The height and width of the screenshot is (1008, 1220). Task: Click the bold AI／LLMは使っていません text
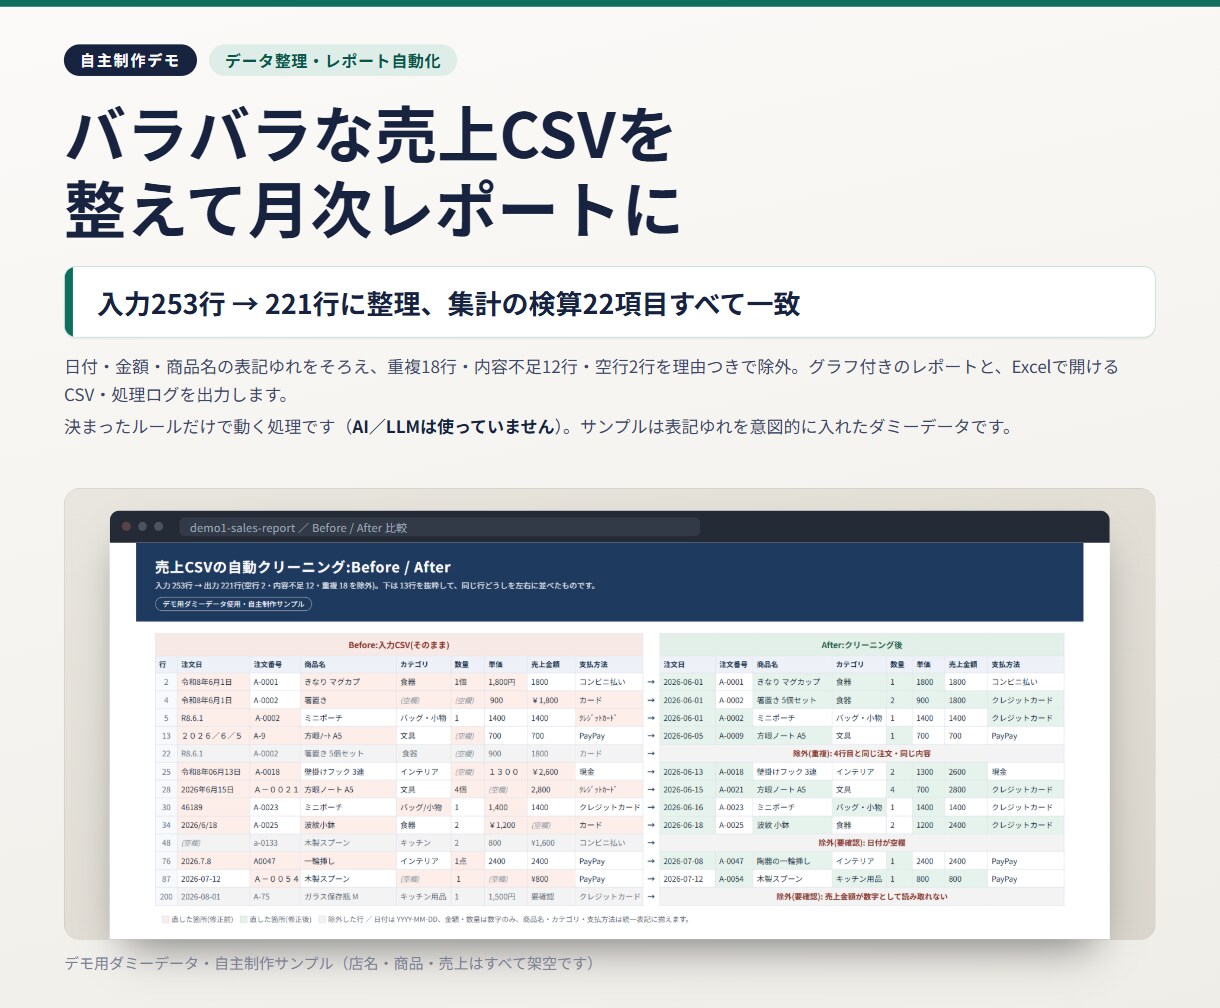pos(452,426)
